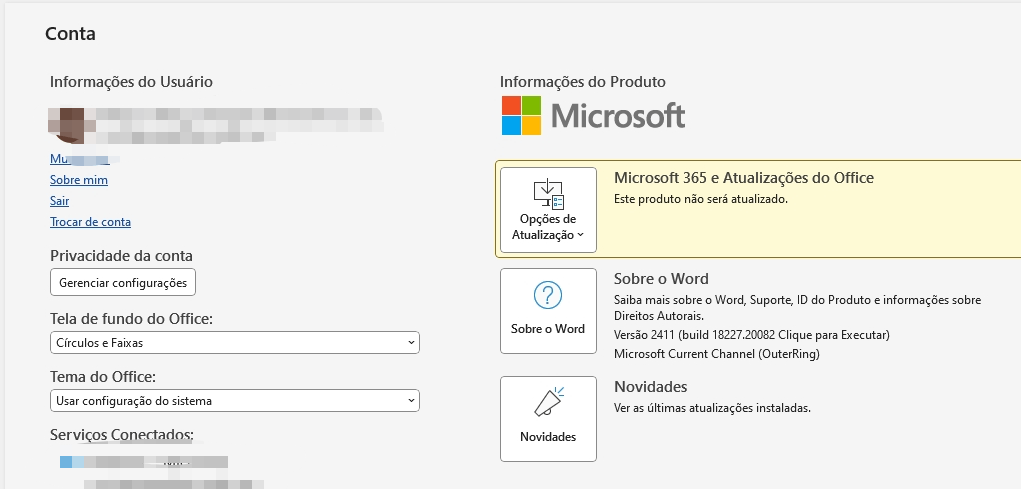Click the Gerenciar configurações button

[123, 283]
